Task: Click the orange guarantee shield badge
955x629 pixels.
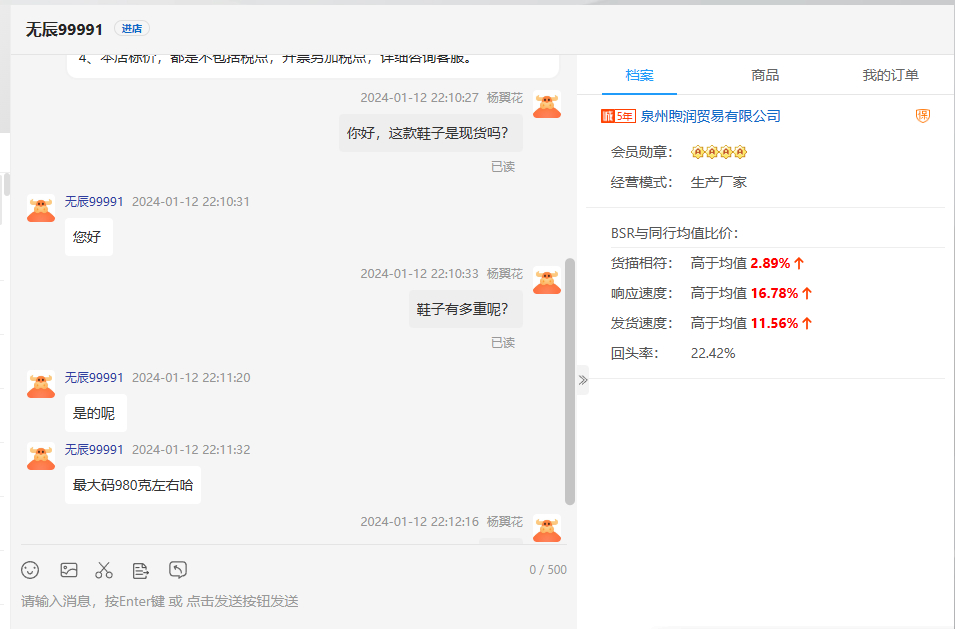Action: [922, 116]
